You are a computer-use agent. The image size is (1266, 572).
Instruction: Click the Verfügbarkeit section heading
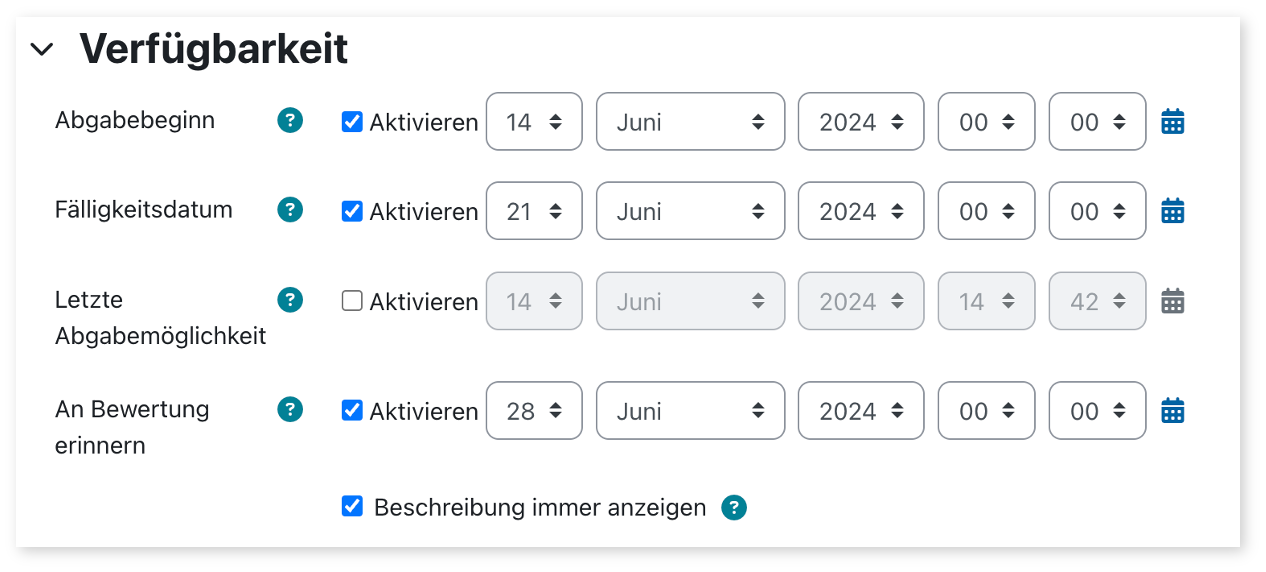[213, 49]
